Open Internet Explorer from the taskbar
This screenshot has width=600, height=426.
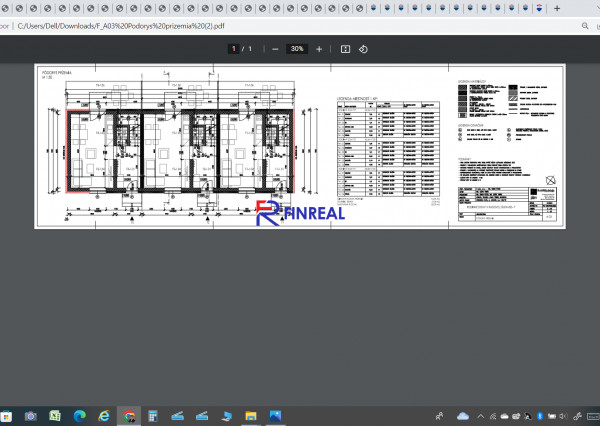104,416
